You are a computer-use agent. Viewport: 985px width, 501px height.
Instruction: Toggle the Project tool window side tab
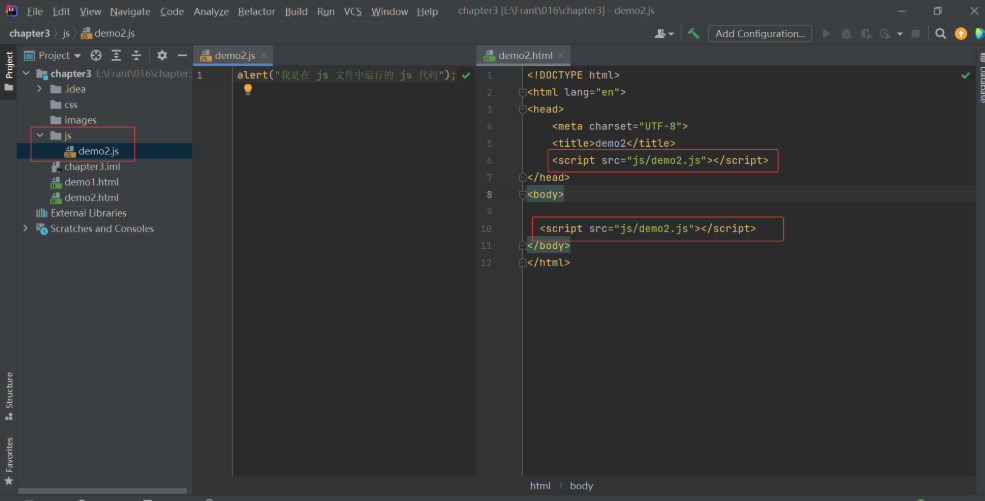[9, 71]
